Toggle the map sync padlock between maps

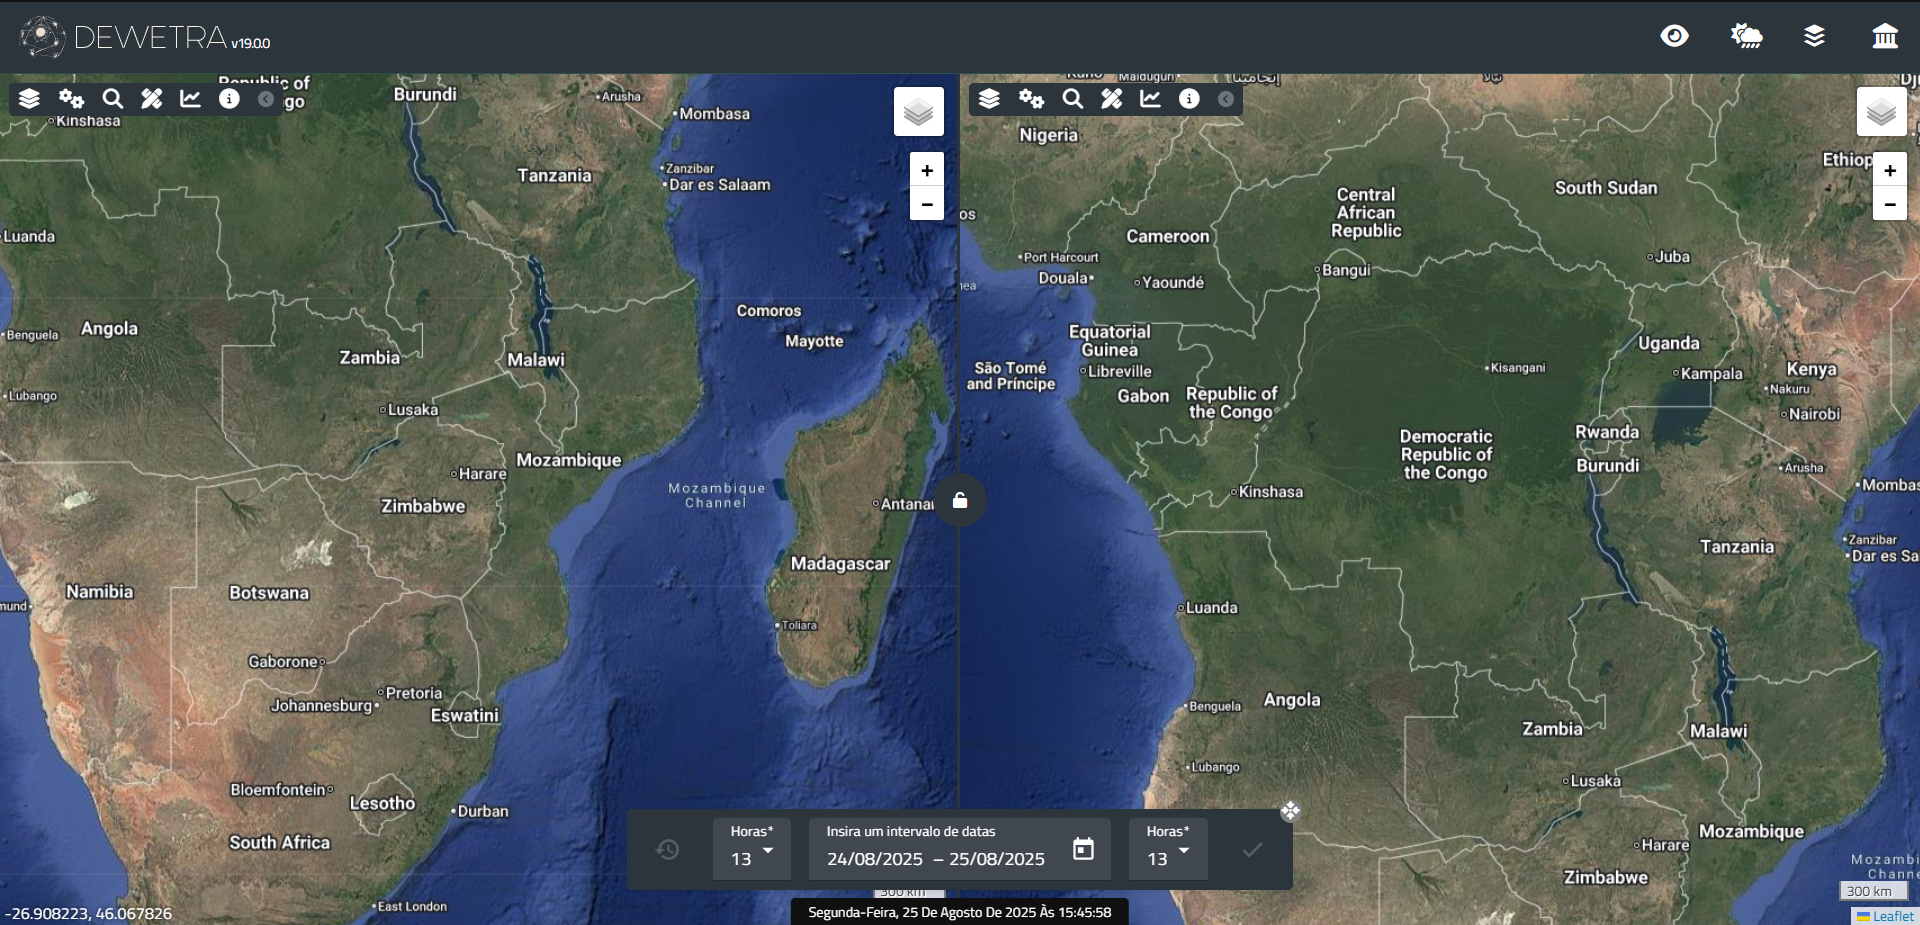960,501
